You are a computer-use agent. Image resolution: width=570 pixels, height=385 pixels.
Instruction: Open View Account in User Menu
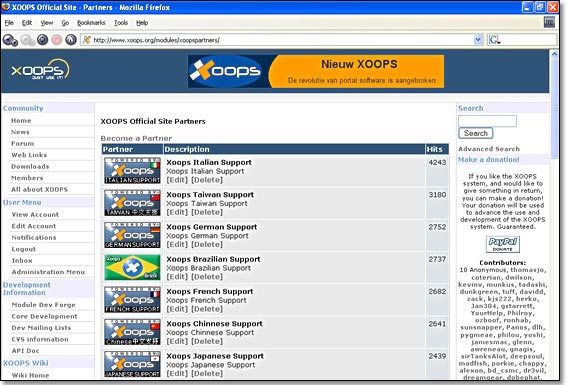[x=35, y=215]
